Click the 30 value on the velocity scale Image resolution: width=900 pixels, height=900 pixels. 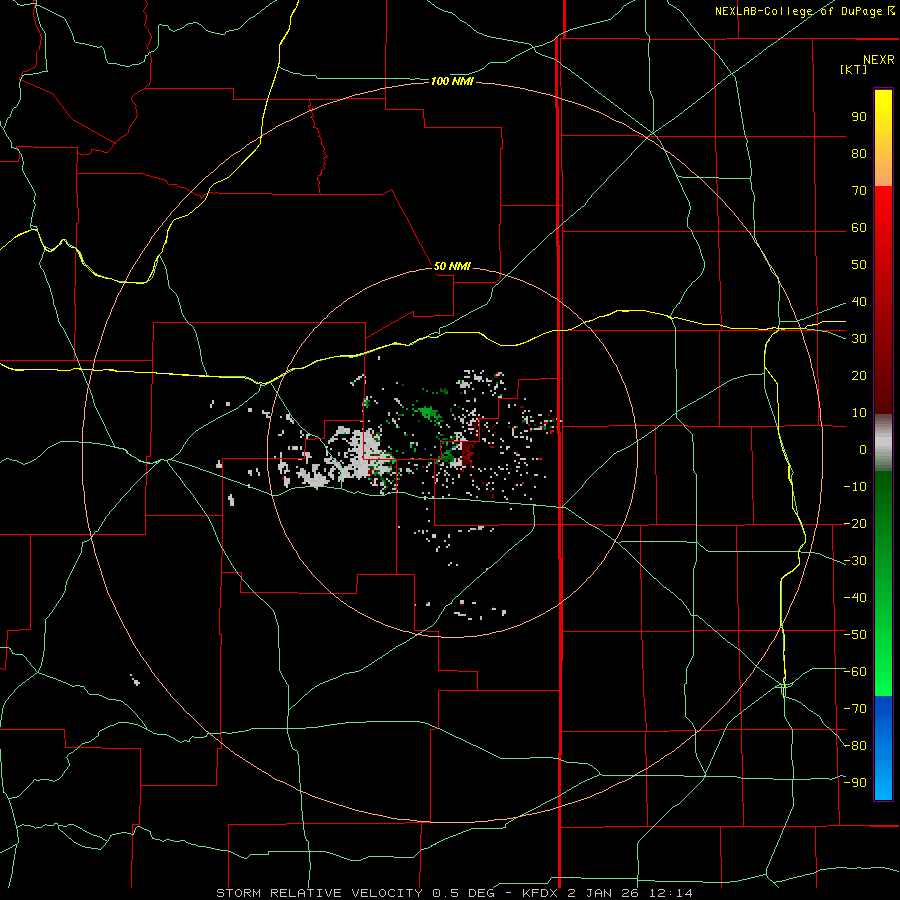coord(859,339)
